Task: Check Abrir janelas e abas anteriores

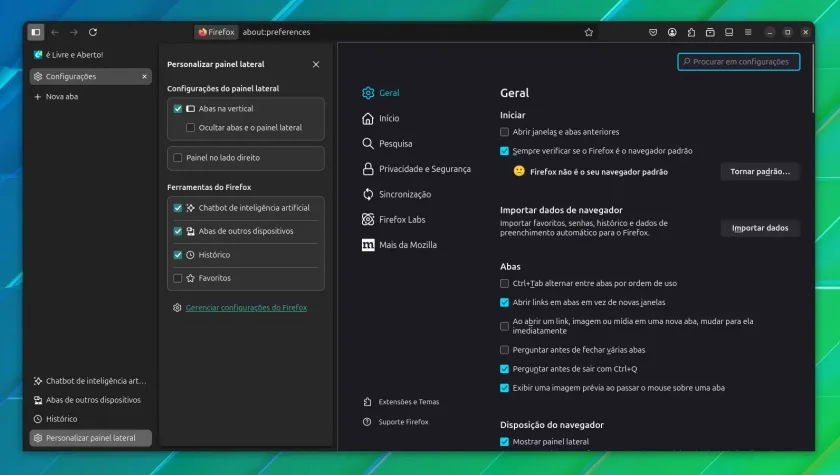Action: click(504, 132)
